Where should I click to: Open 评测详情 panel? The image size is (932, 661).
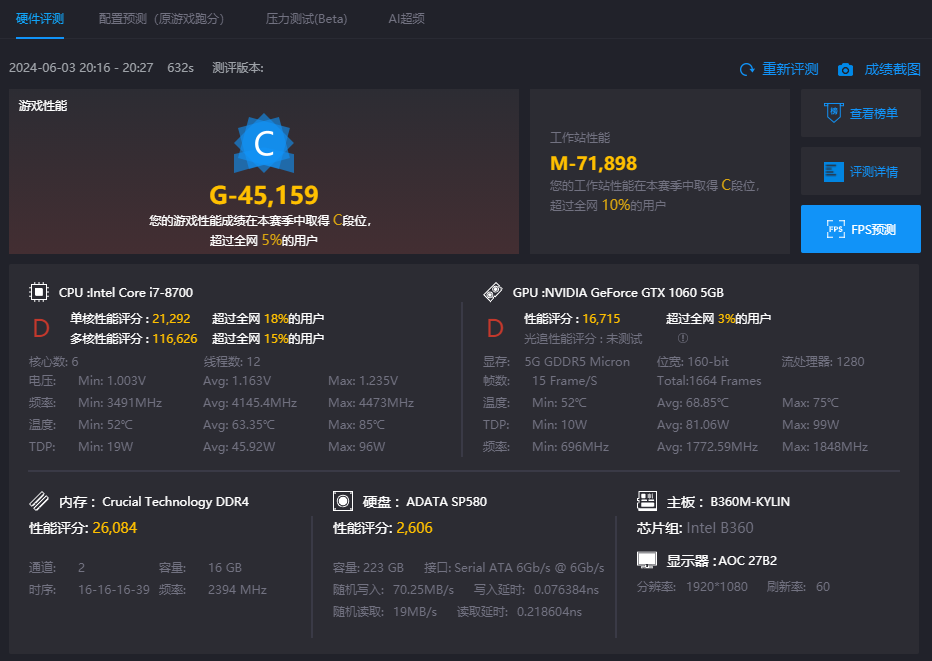(x=860, y=171)
